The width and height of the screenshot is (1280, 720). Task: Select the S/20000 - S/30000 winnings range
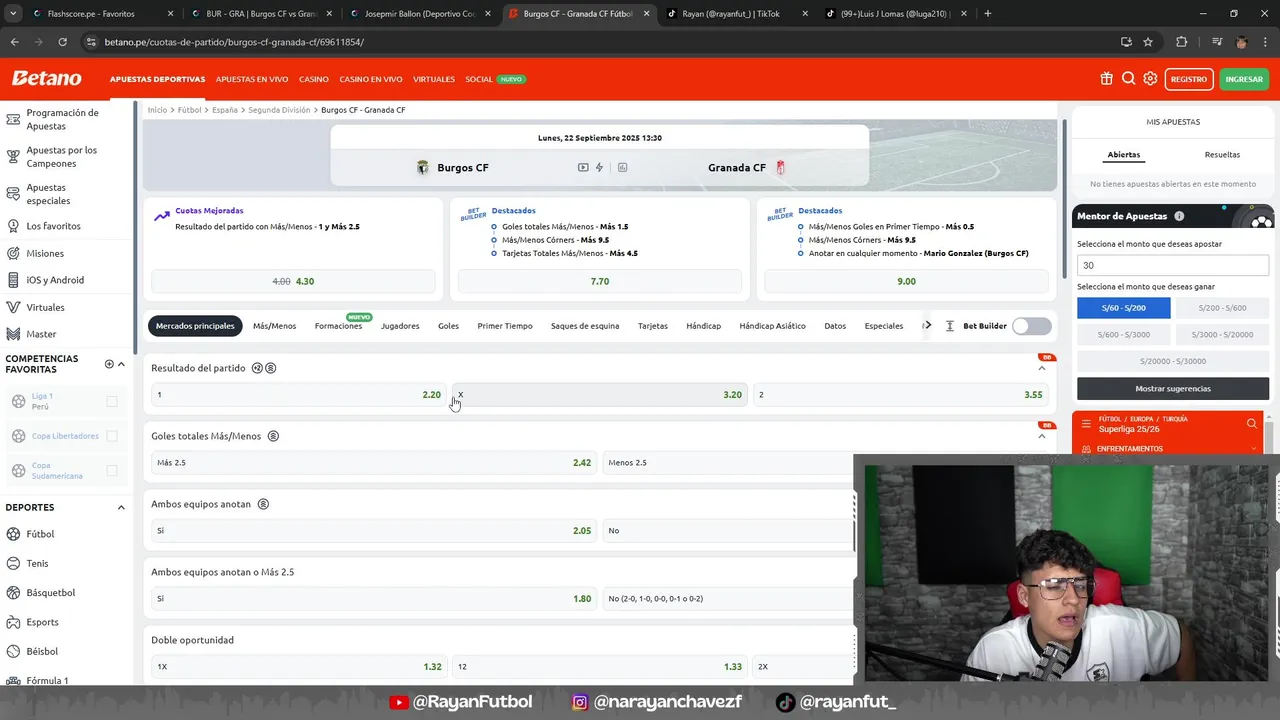(1173, 361)
